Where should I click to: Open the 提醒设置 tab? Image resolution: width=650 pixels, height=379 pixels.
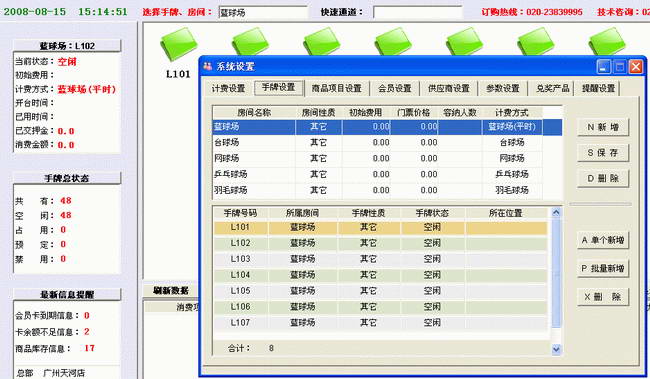[598, 88]
